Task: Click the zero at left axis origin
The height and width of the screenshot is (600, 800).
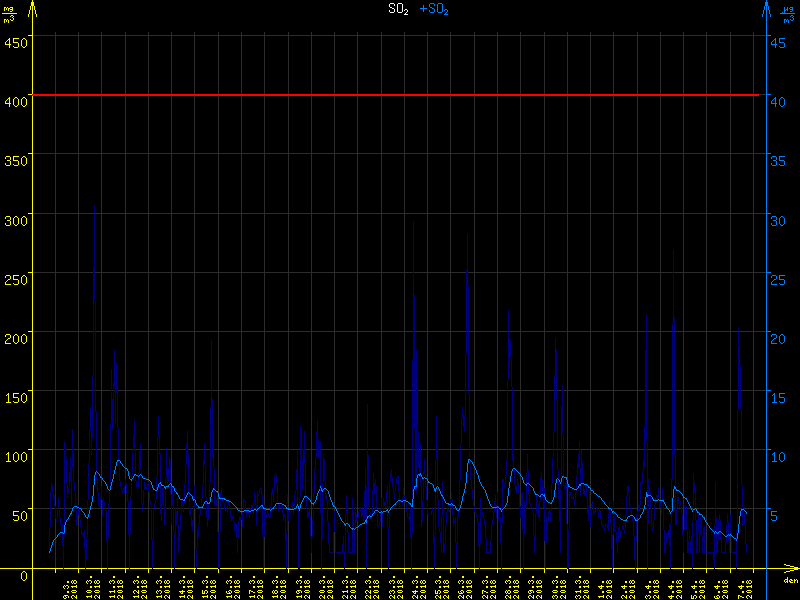Action: [24, 576]
